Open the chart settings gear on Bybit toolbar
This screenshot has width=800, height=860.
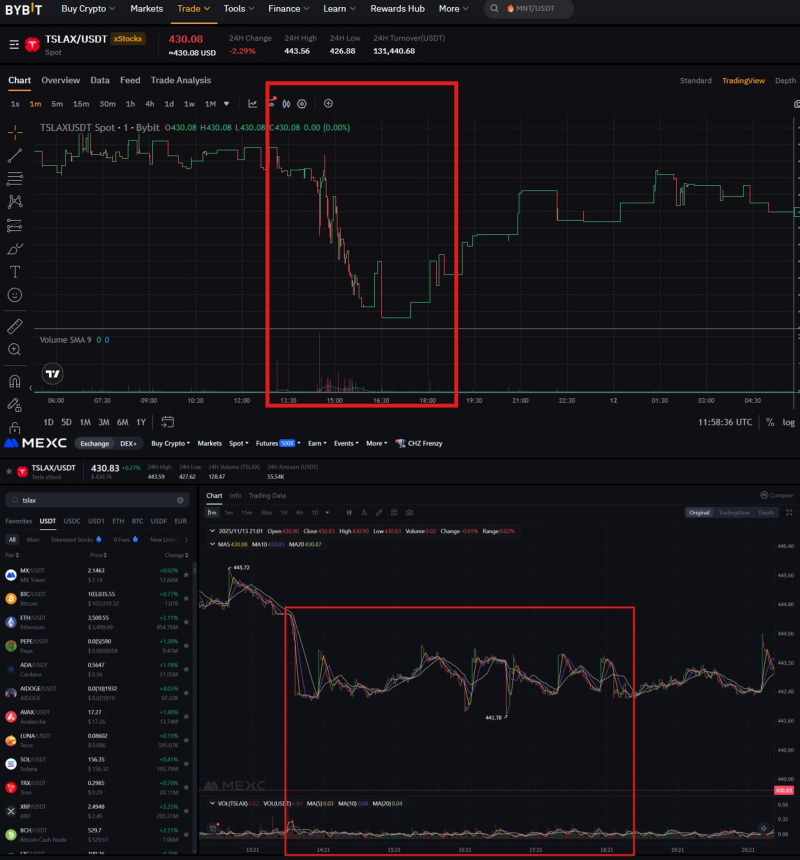tap(302, 103)
